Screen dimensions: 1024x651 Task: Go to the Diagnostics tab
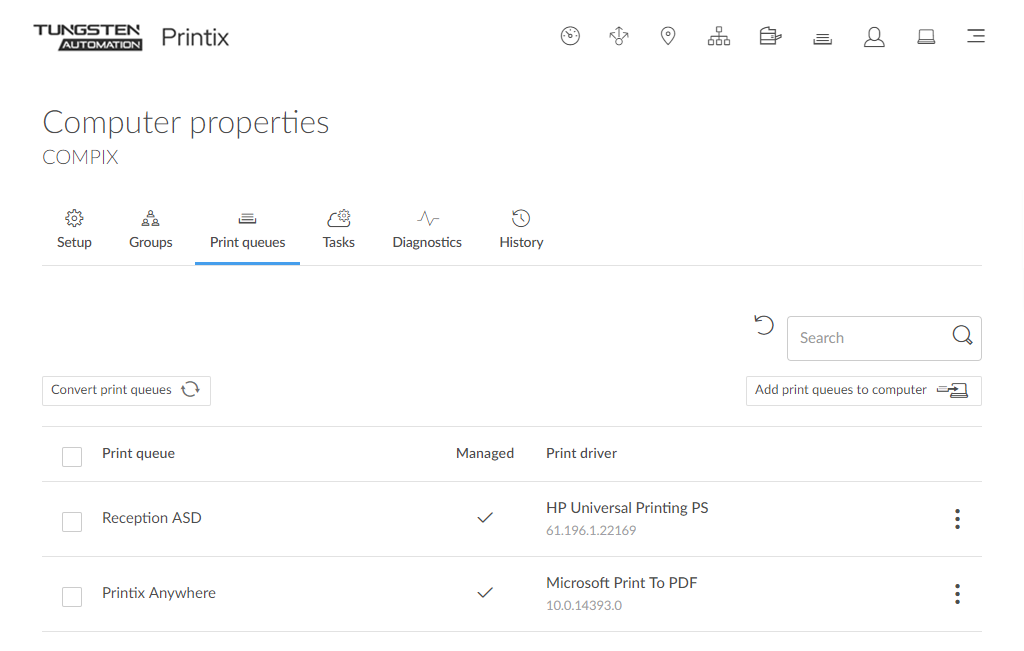coord(427,230)
